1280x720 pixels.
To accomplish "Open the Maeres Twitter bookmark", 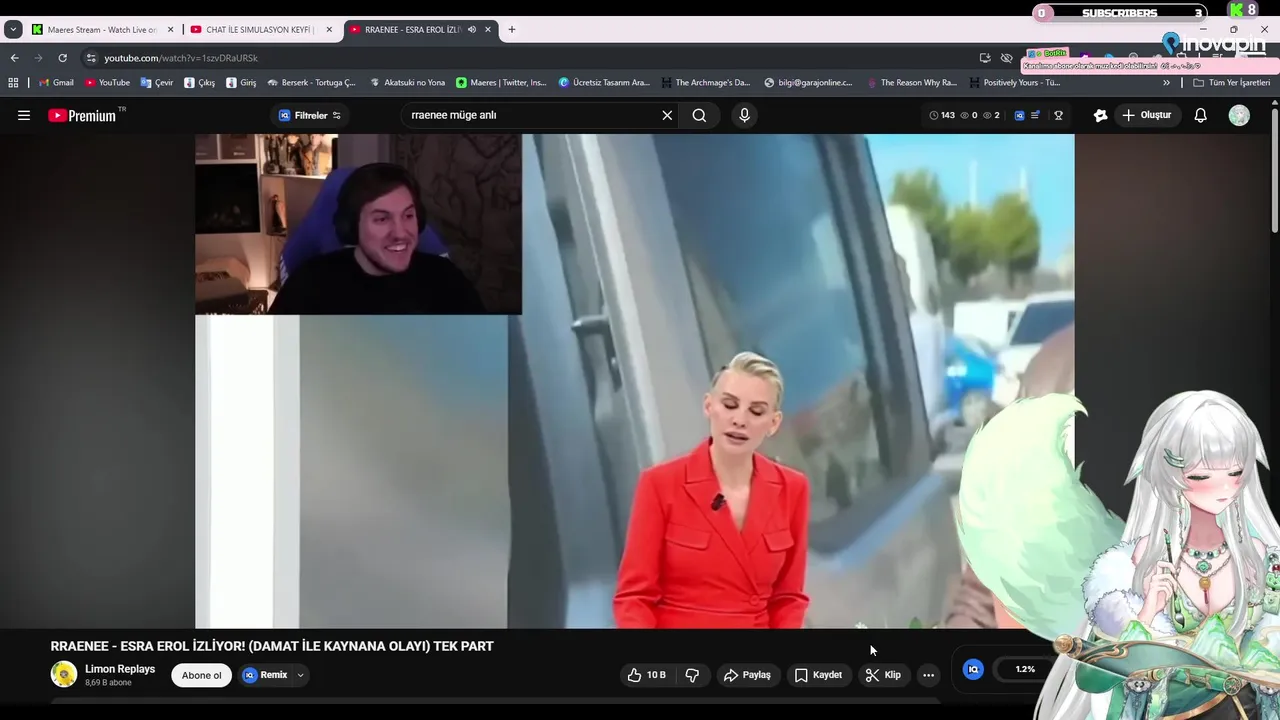I will tap(501, 83).
